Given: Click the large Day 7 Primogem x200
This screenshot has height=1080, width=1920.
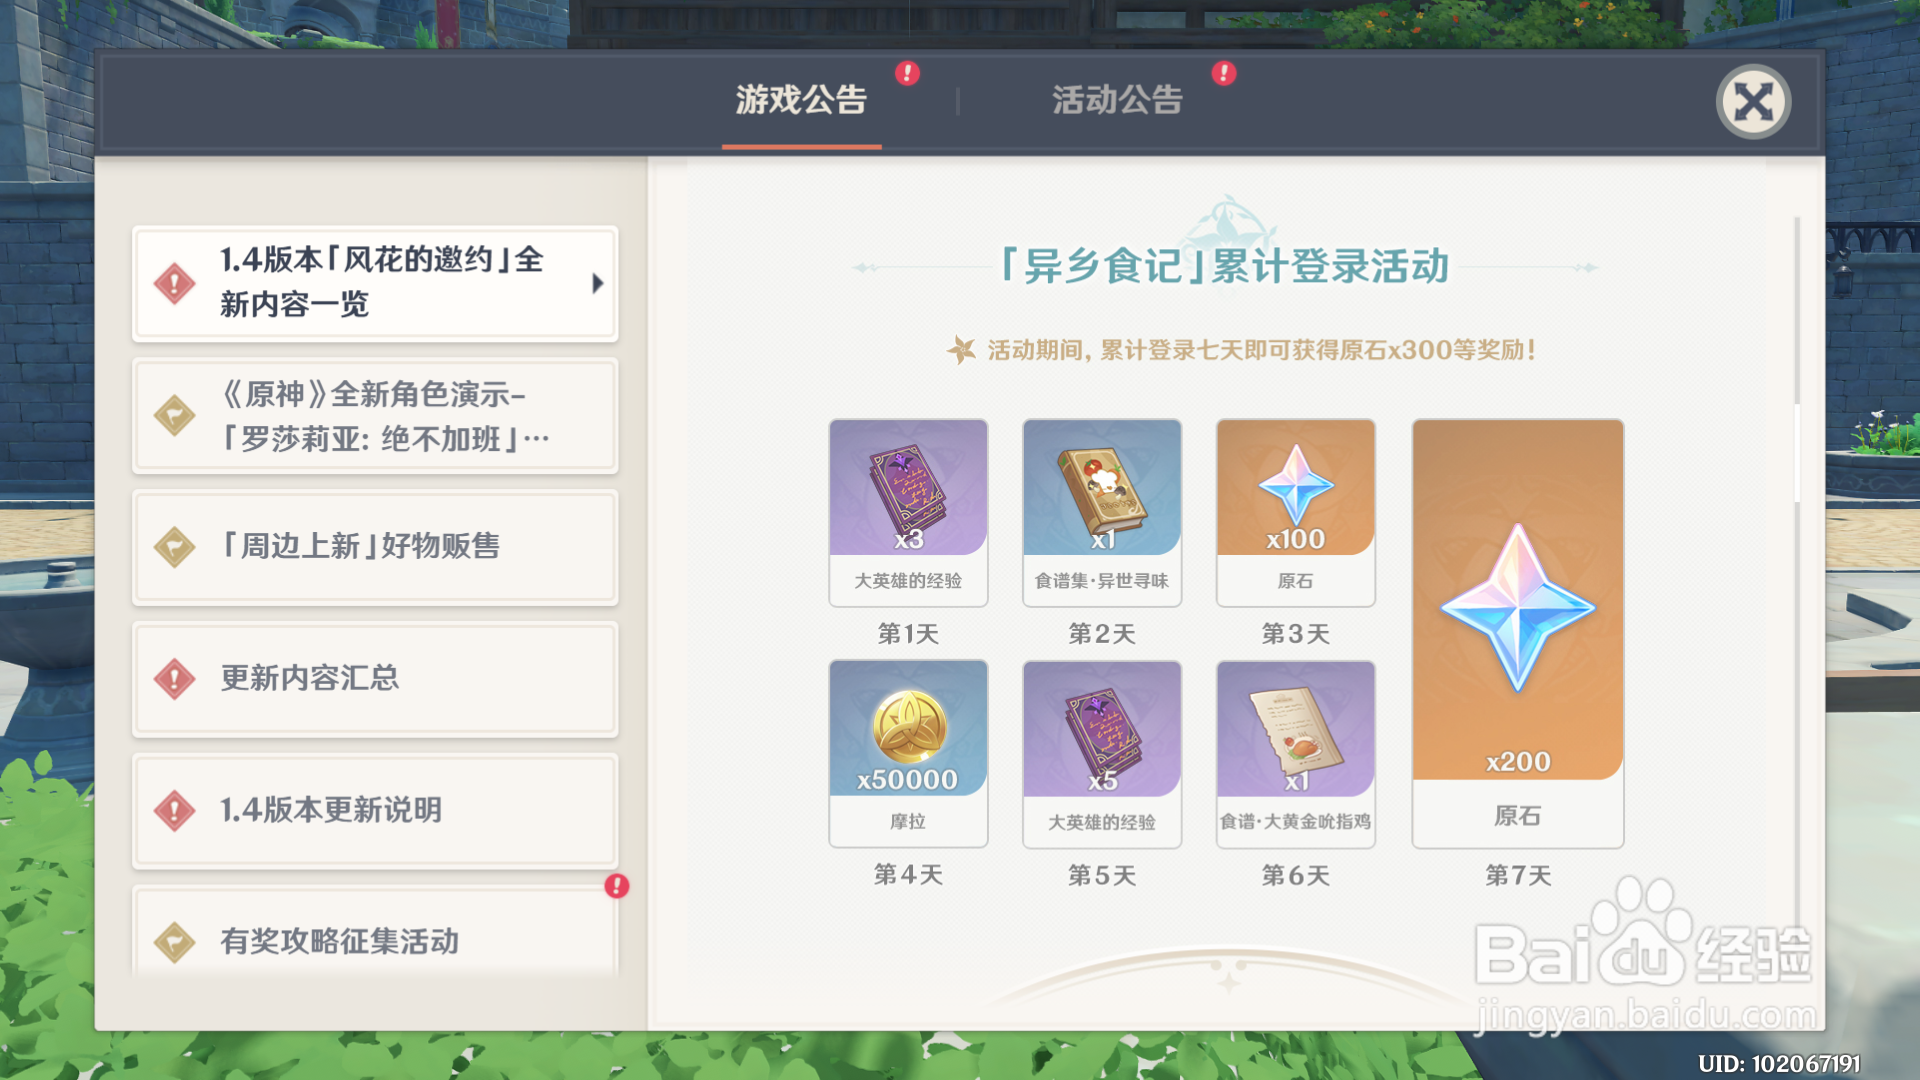Looking at the screenshot, I should point(1518,633).
